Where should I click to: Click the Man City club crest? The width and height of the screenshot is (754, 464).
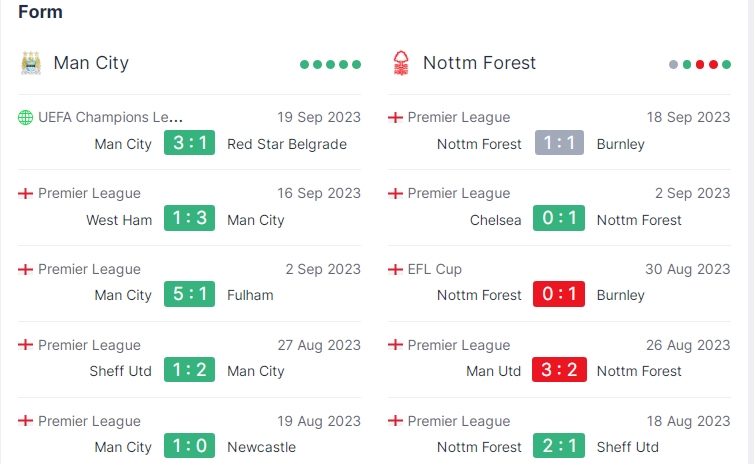coord(31,63)
